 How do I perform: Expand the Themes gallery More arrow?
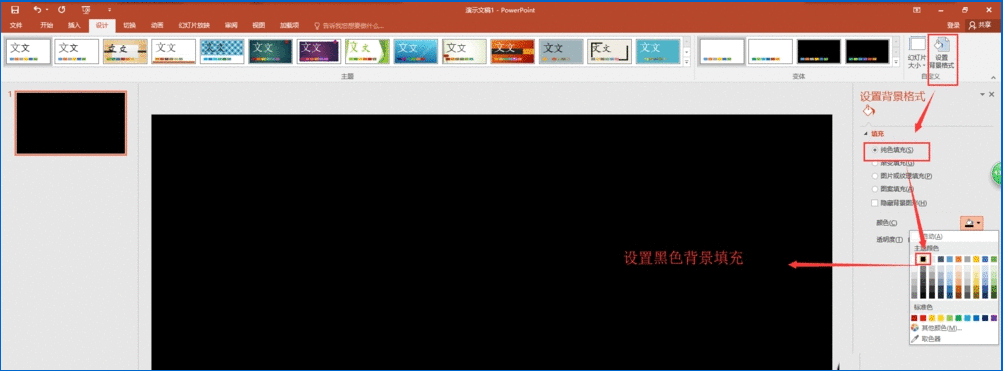(687, 62)
